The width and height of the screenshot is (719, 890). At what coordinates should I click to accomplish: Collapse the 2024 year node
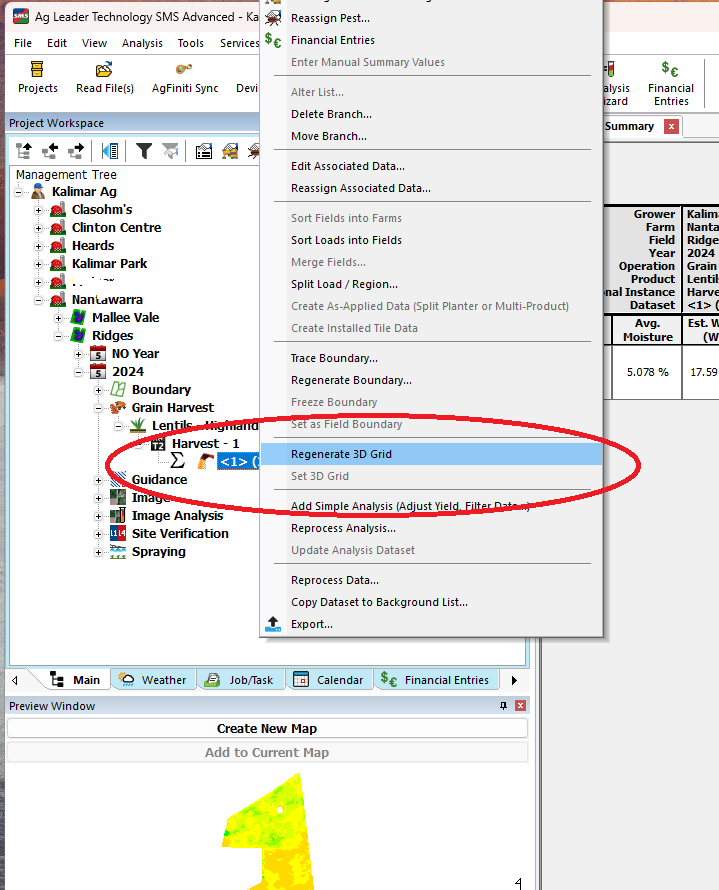click(78, 372)
